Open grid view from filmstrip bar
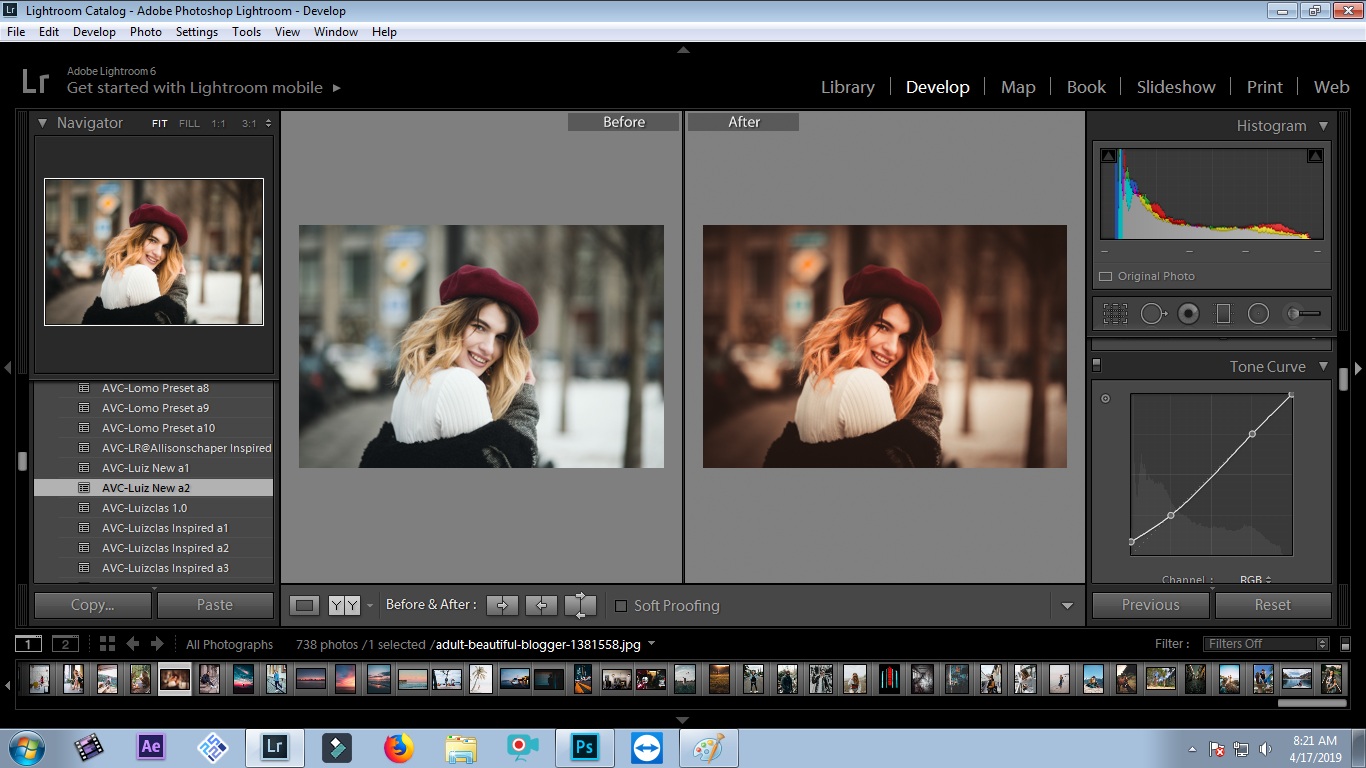This screenshot has width=1366, height=768. [x=107, y=644]
